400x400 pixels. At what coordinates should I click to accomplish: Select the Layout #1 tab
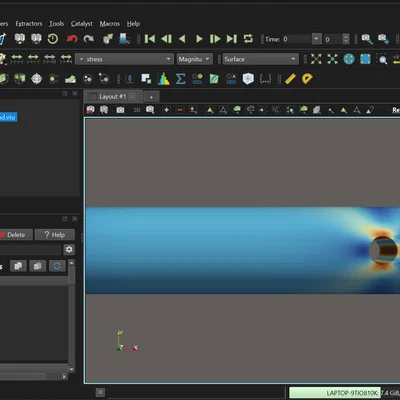[113, 97]
